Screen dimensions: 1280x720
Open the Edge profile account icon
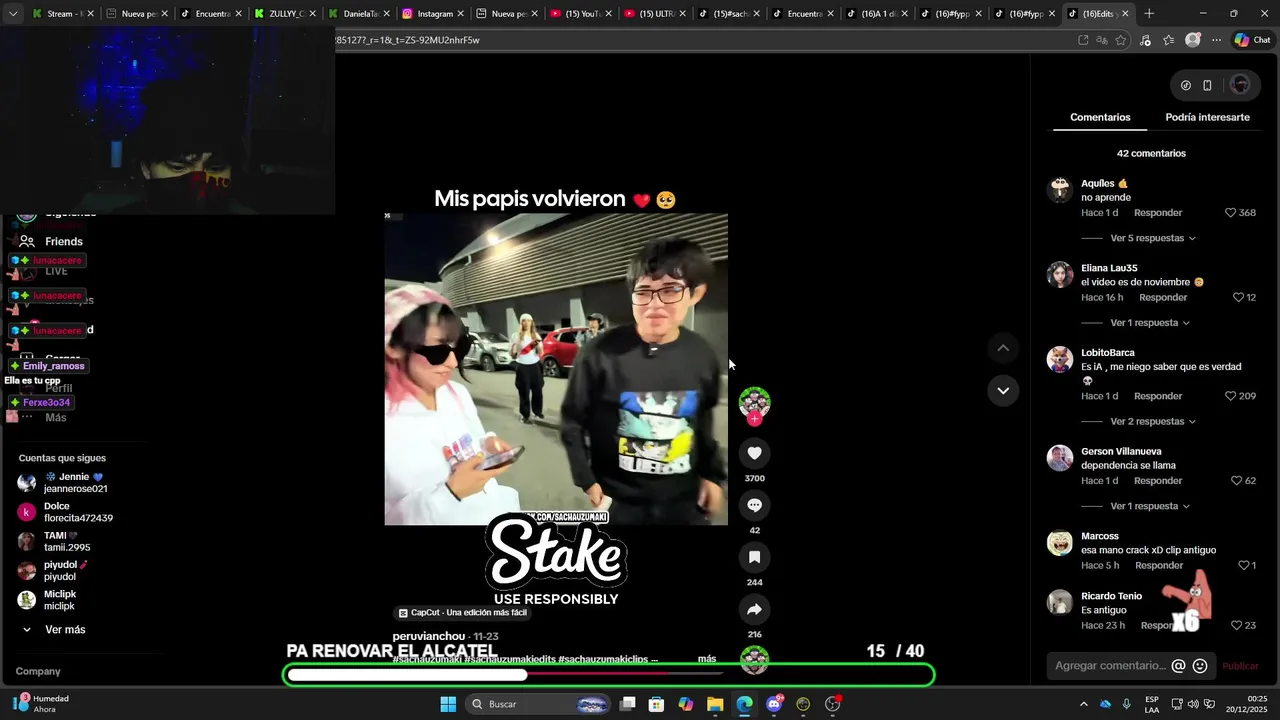1192,40
